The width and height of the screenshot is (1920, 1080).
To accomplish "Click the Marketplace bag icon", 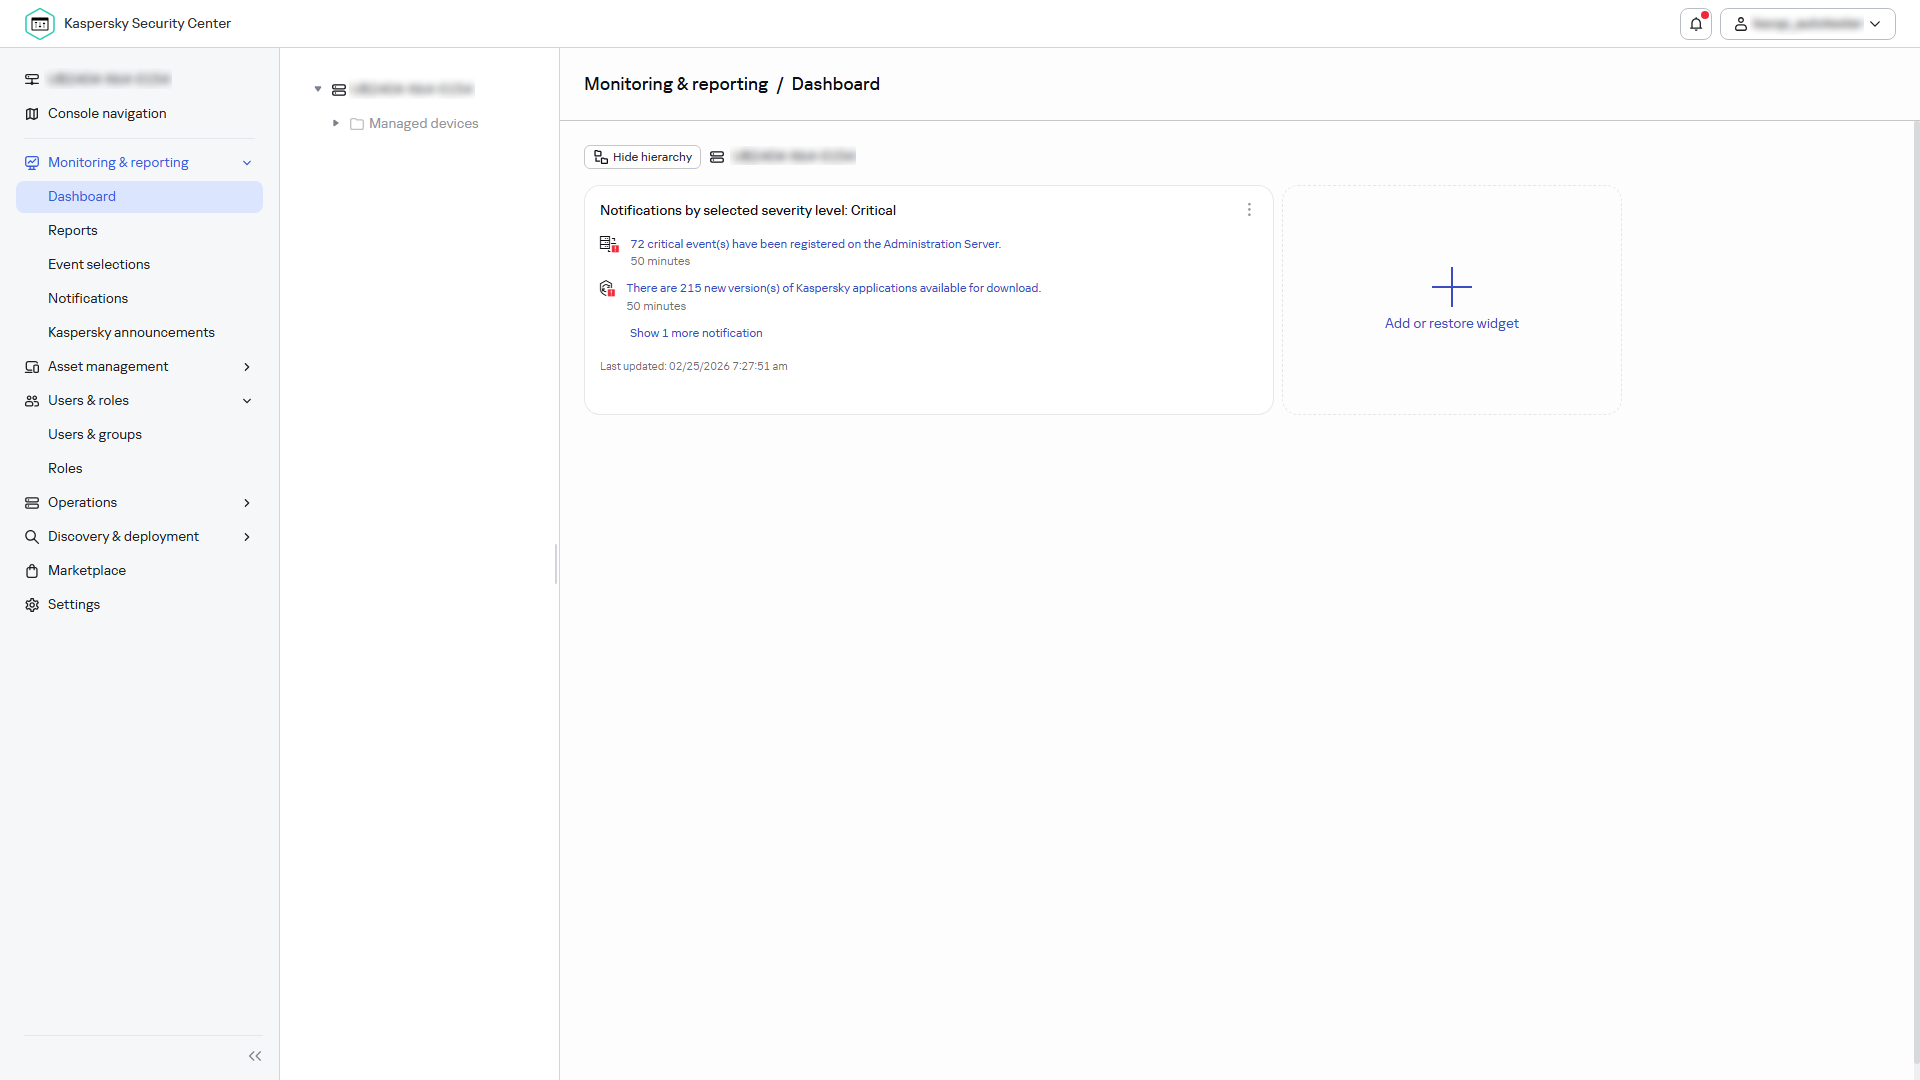I will tap(32, 571).
